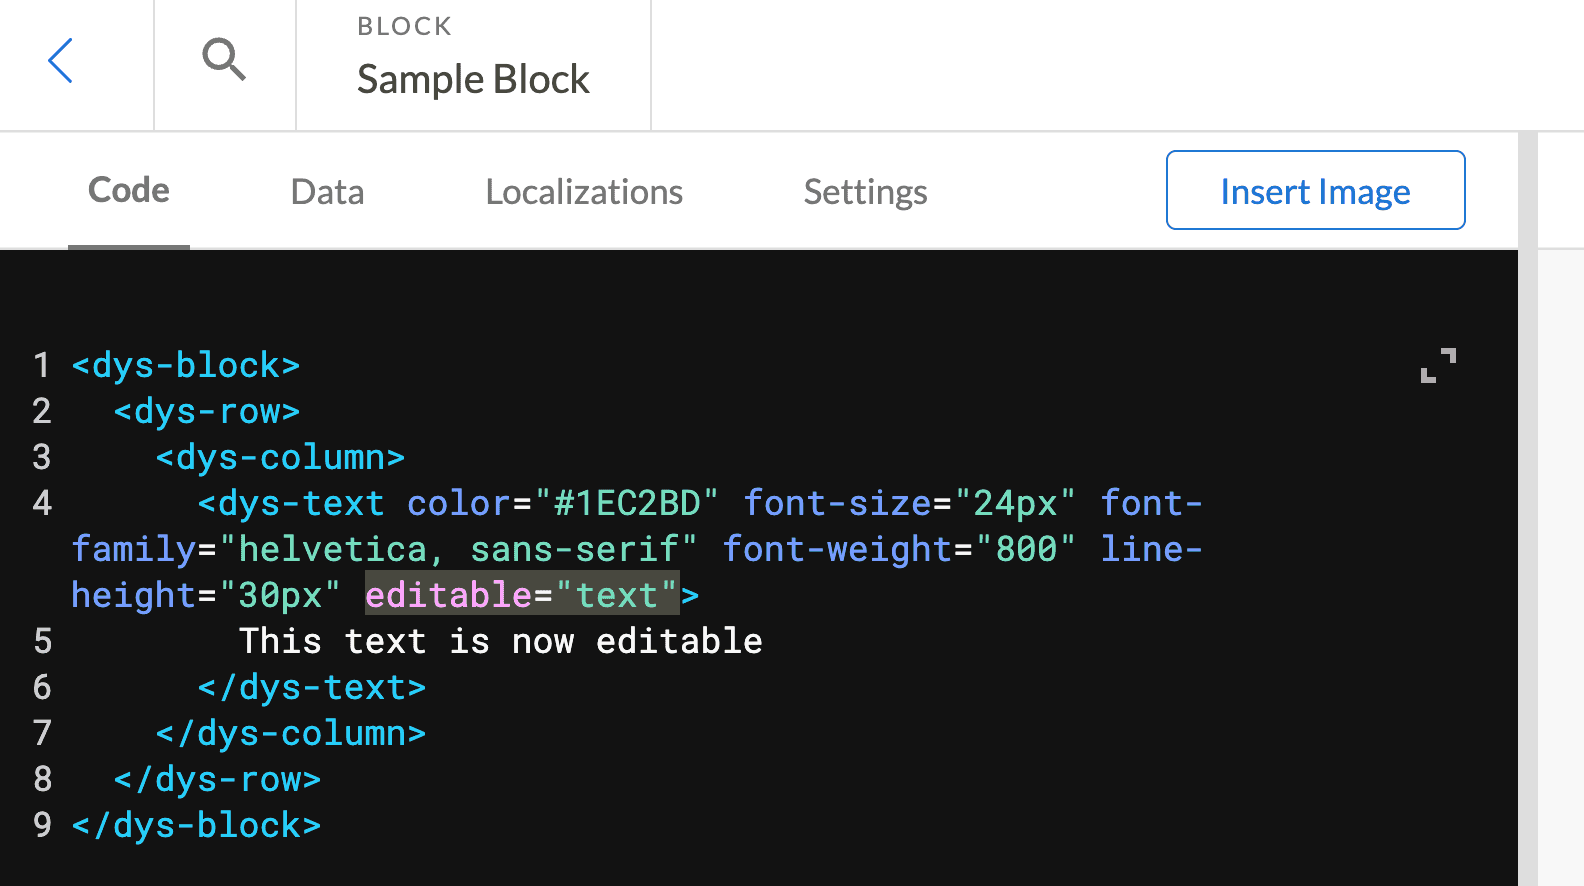Click the Insert Image button
The image size is (1584, 886).
[1315, 190]
